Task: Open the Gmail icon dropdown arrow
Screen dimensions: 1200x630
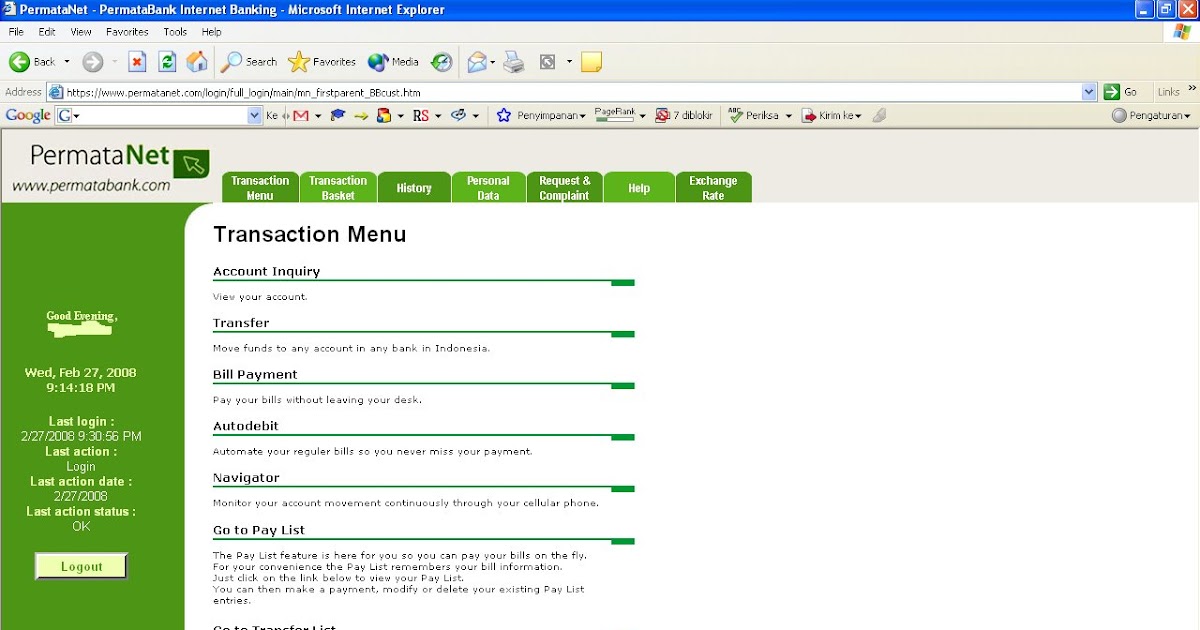Action: click(318, 116)
